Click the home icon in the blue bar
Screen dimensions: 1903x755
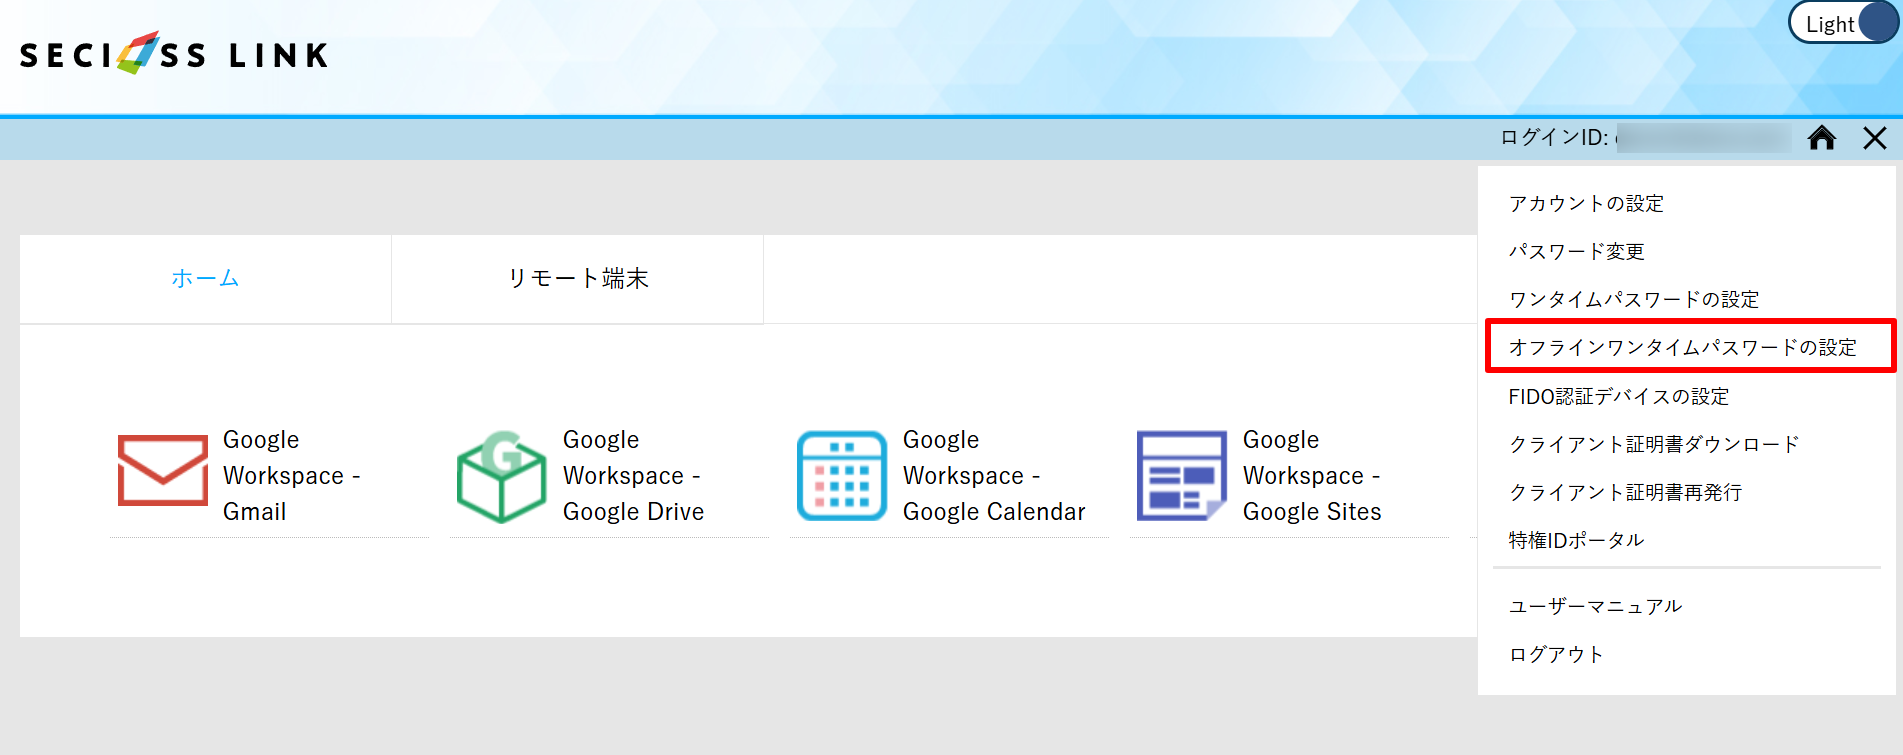pyautogui.click(x=1822, y=138)
